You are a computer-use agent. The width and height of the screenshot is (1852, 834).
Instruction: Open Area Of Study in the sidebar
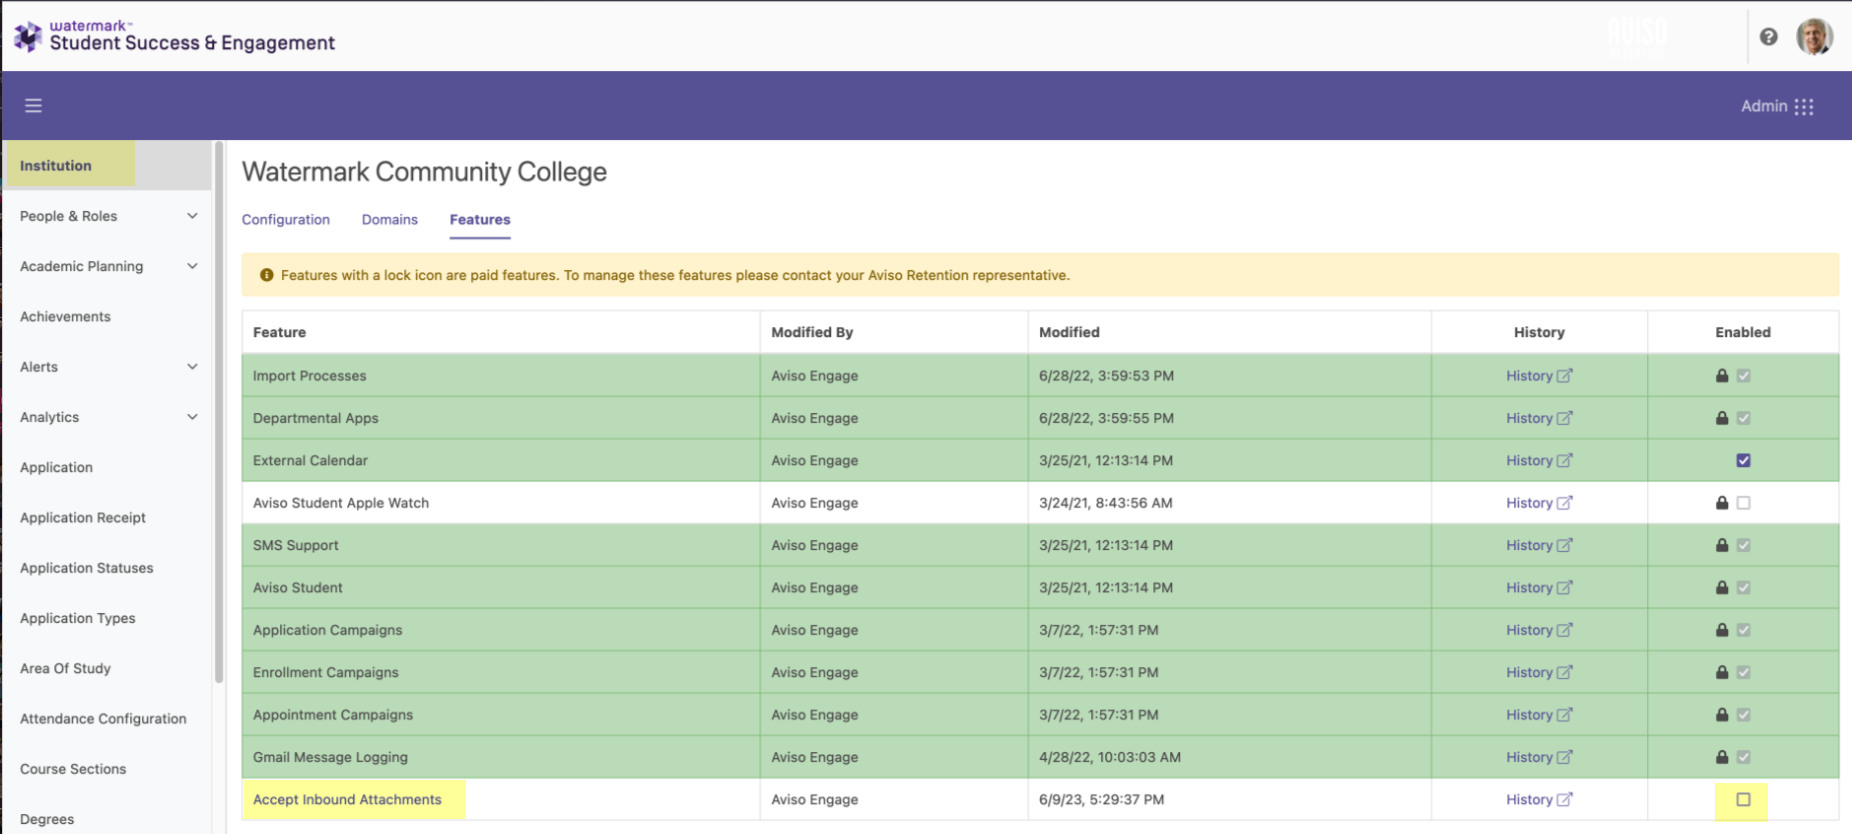(65, 668)
